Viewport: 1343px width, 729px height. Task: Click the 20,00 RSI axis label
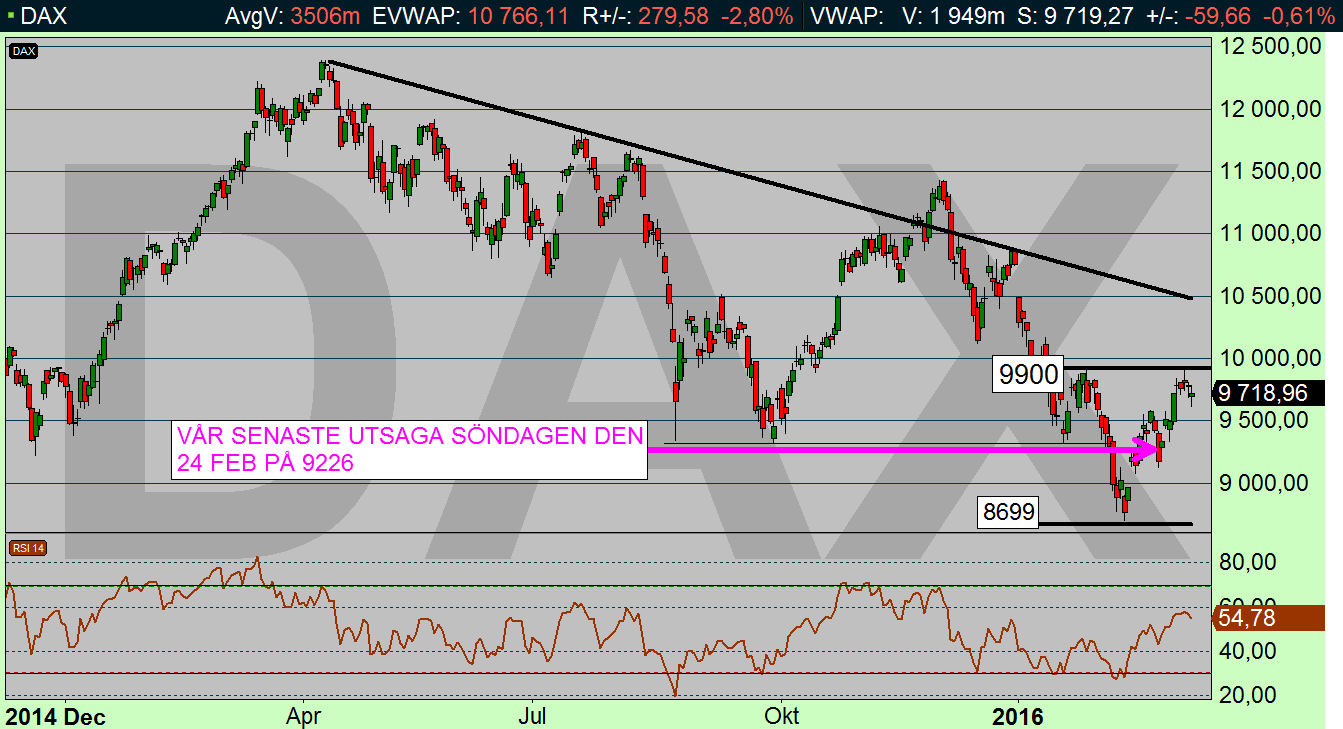pos(1246,695)
